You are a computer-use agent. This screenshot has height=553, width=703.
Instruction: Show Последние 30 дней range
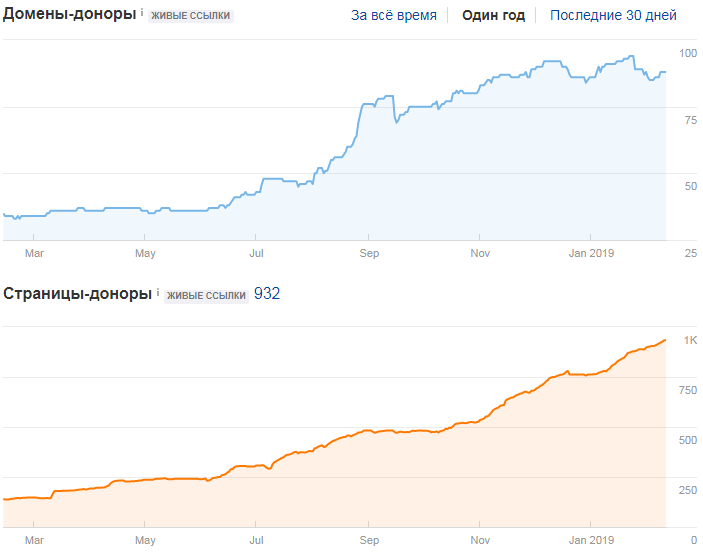613,15
